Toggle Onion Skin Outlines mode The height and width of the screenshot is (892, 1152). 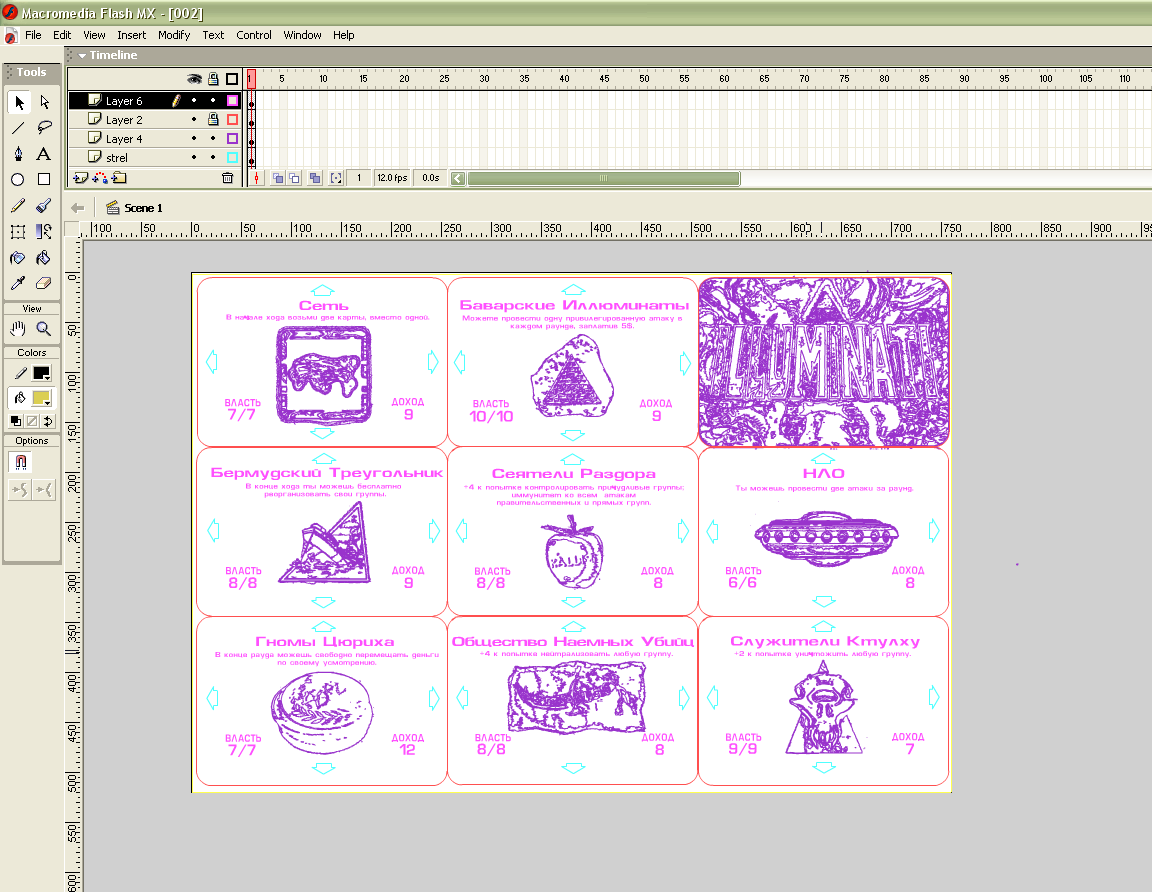(x=294, y=178)
